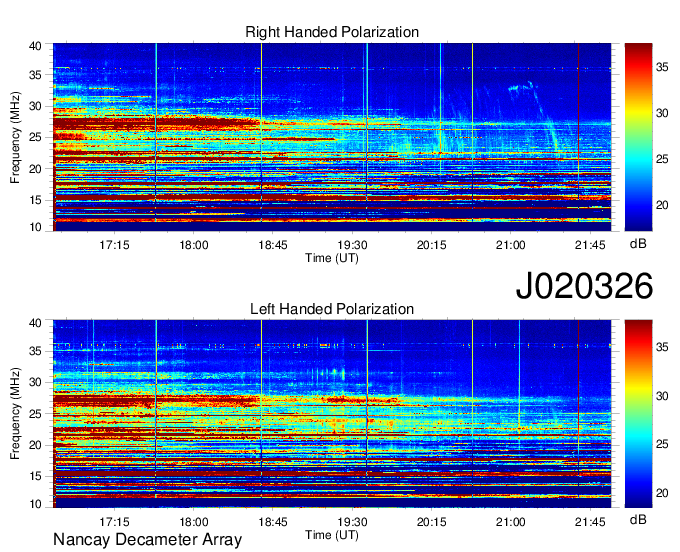Click the 30 MHz tick on Left Handed frequency axis
The height and width of the screenshot is (552, 680).
[35, 382]
